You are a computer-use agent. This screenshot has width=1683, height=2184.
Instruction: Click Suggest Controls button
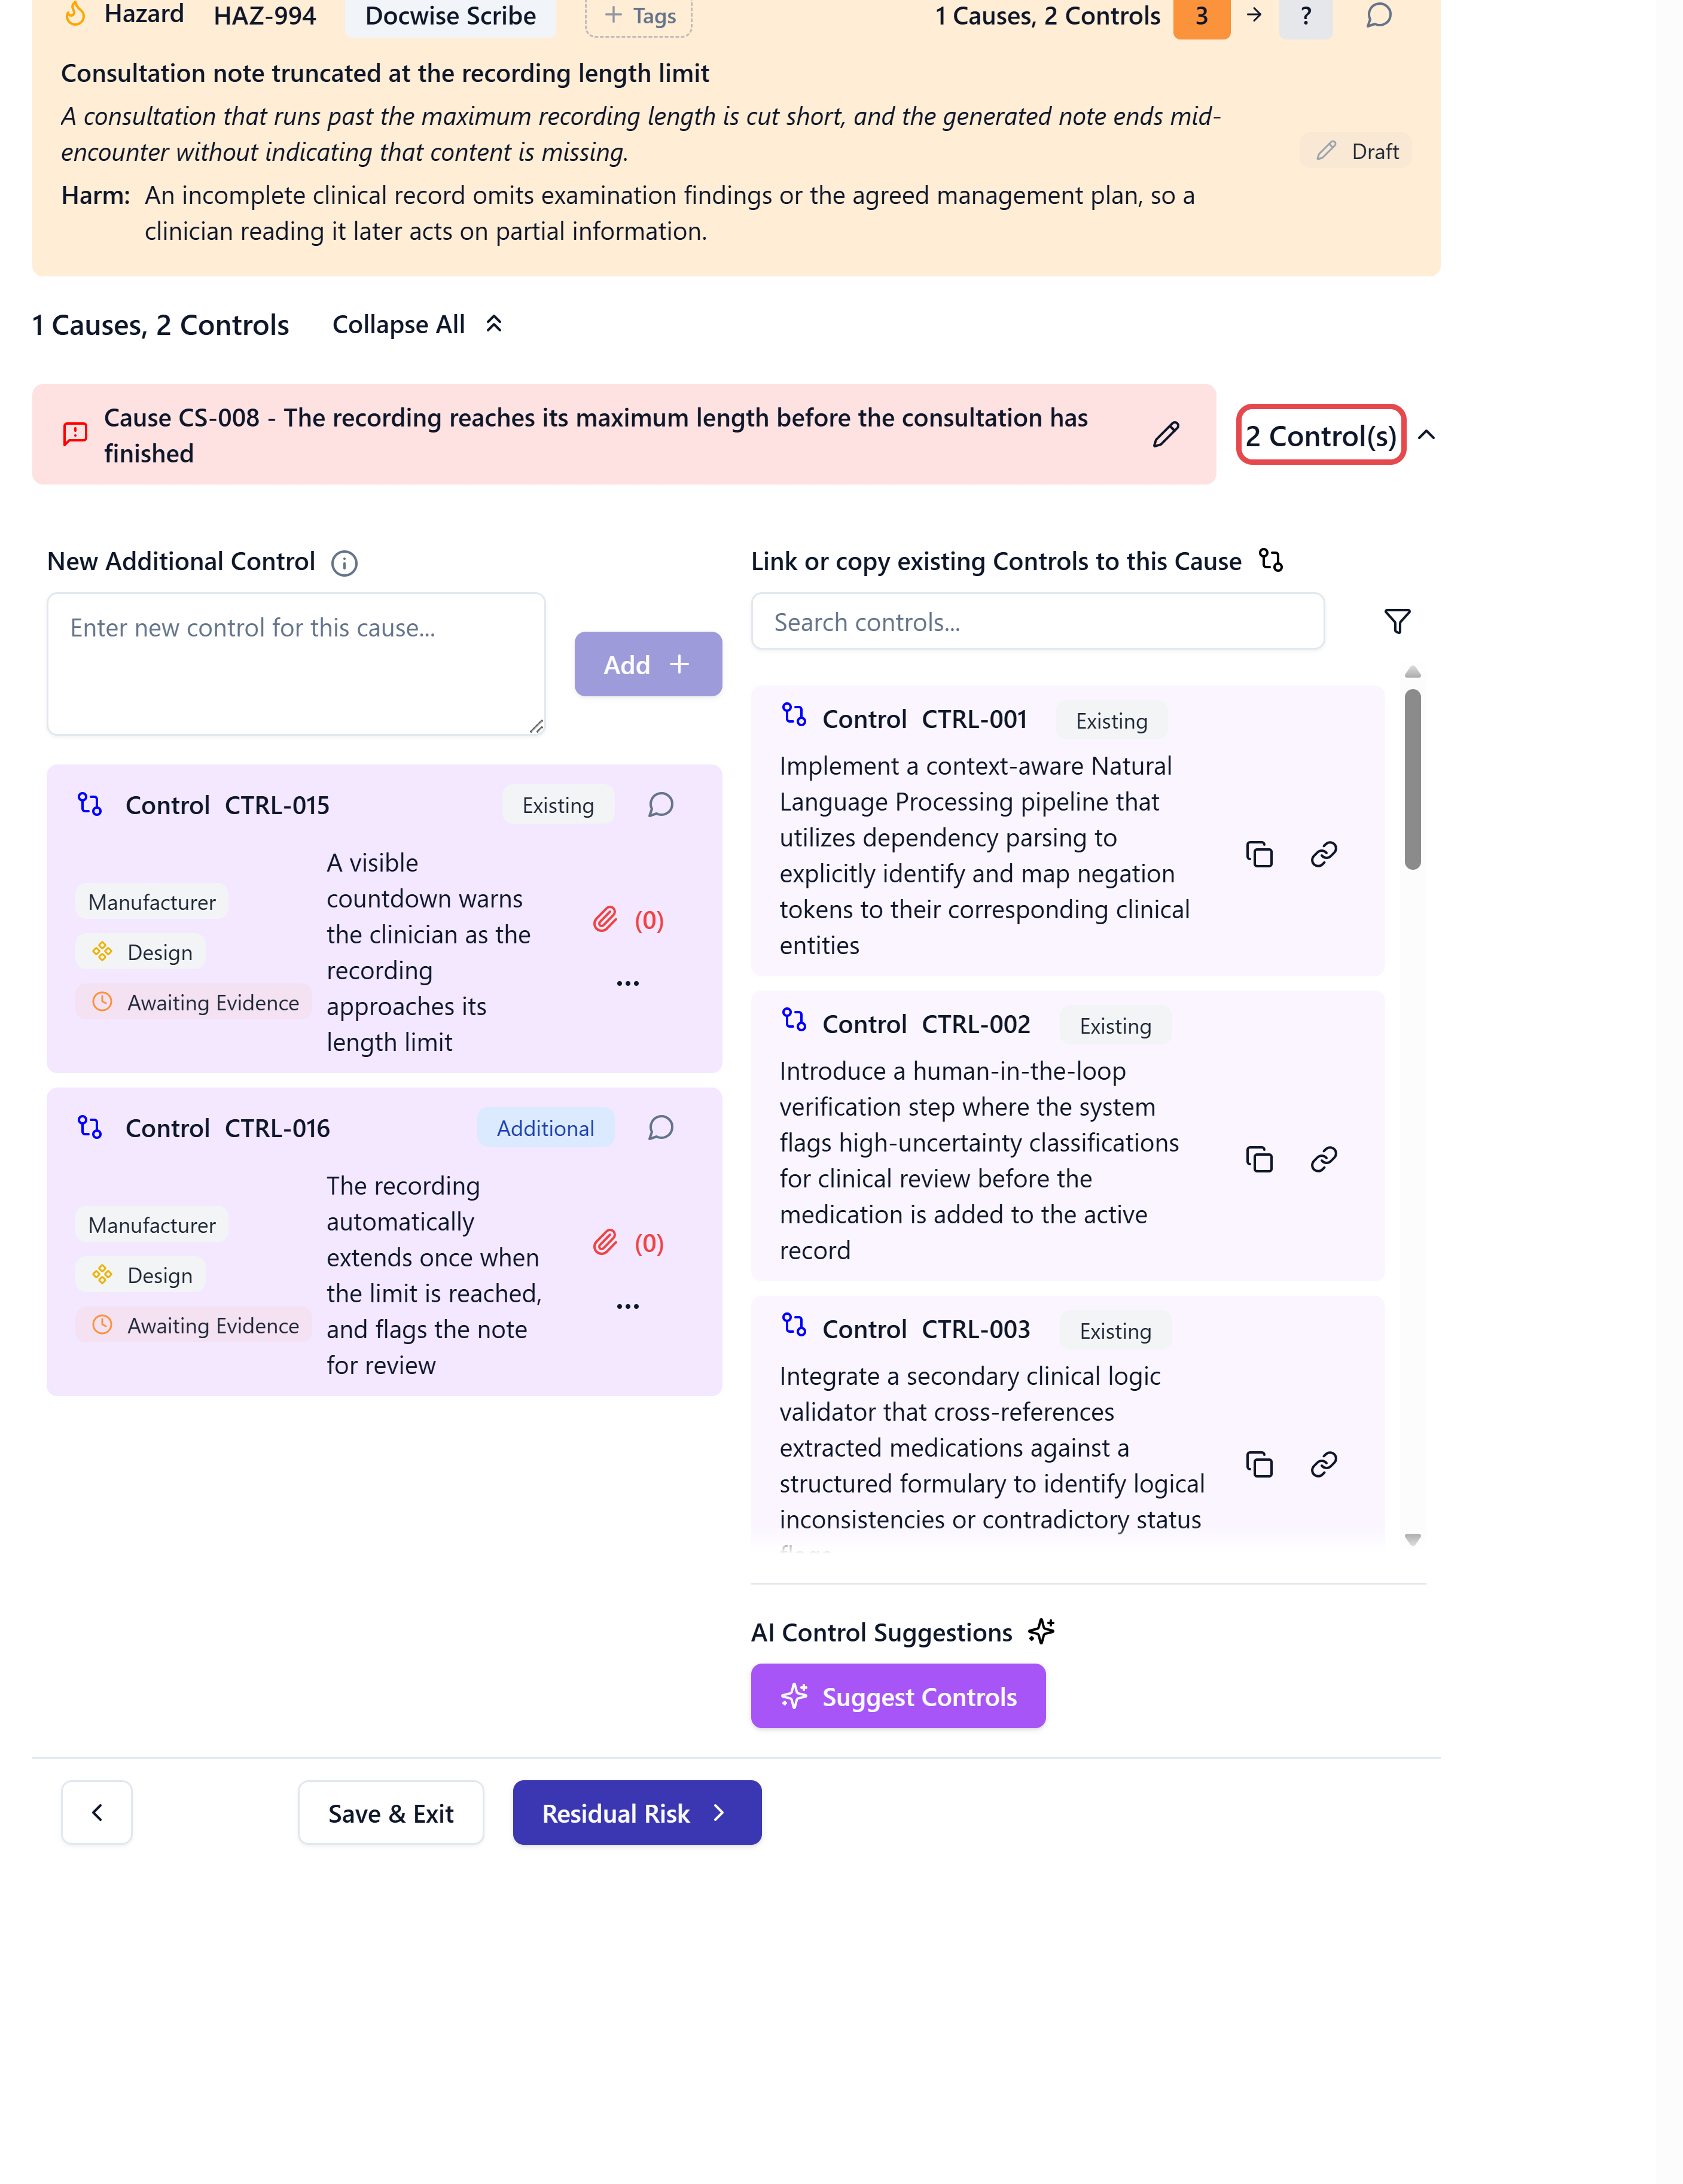[x=898, y=1696]
